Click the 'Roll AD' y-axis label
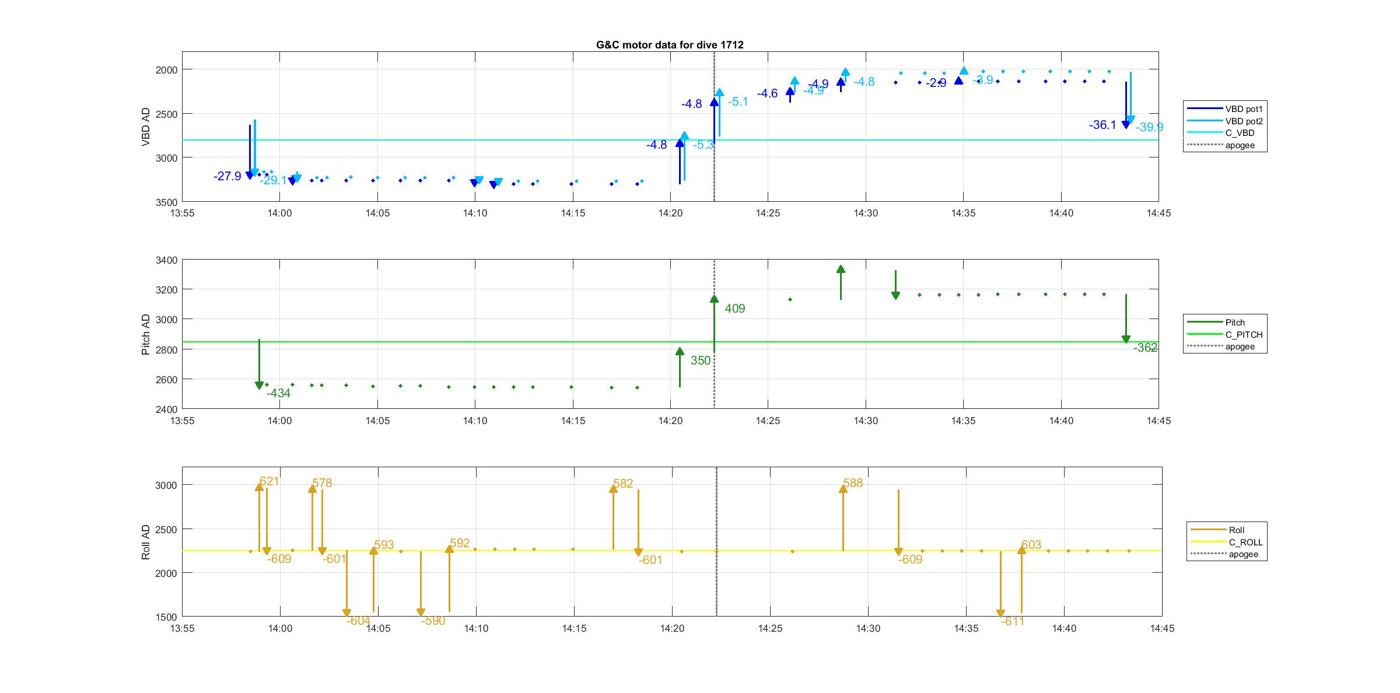This screenshot has width=1400, height=693. (146, 541)
